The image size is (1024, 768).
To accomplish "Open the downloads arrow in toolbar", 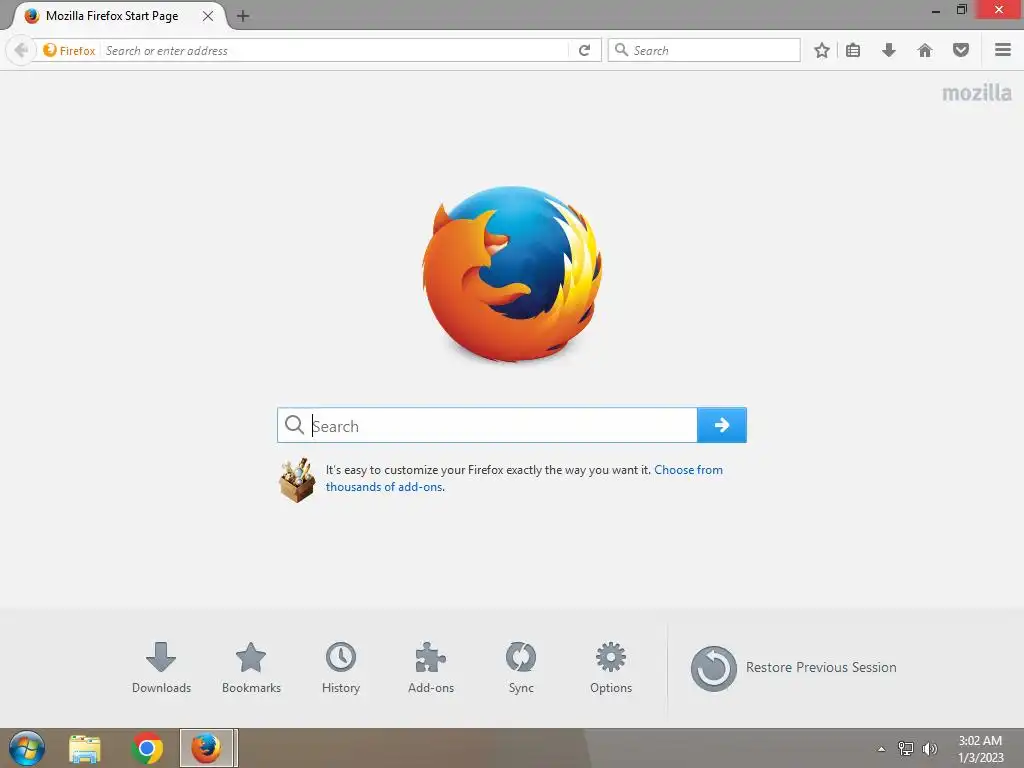I will tap(889, 50).
